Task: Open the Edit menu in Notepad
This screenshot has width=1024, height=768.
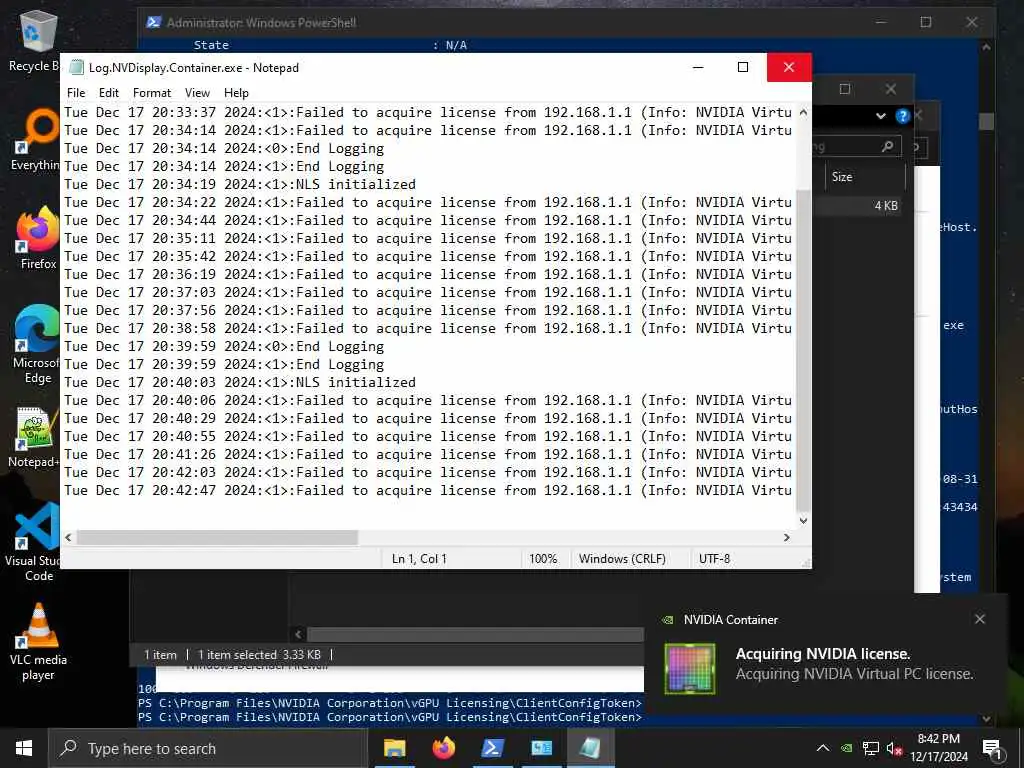Action: (x=108, y=93)
